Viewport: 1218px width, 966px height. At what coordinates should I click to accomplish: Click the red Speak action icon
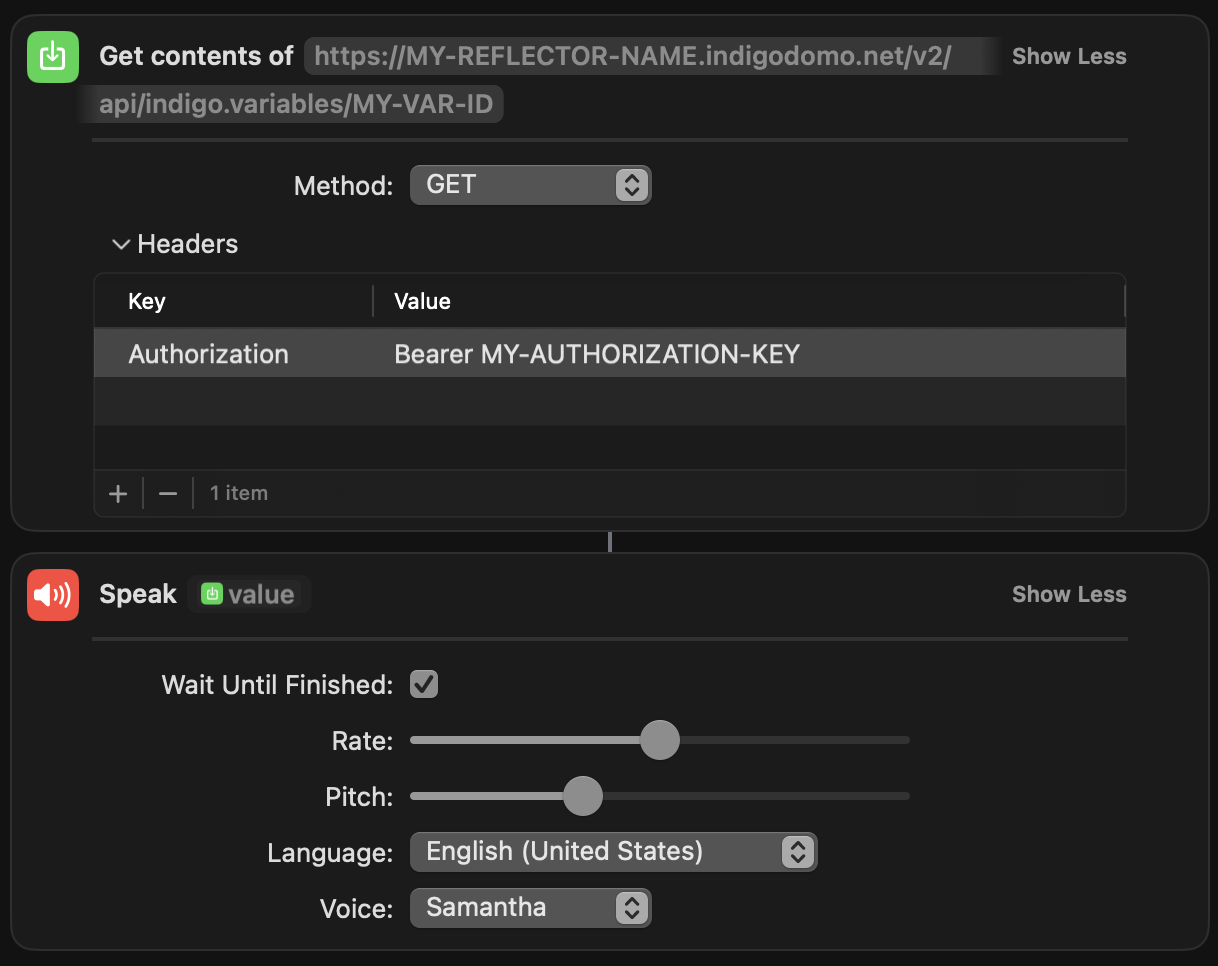(52, 594)
